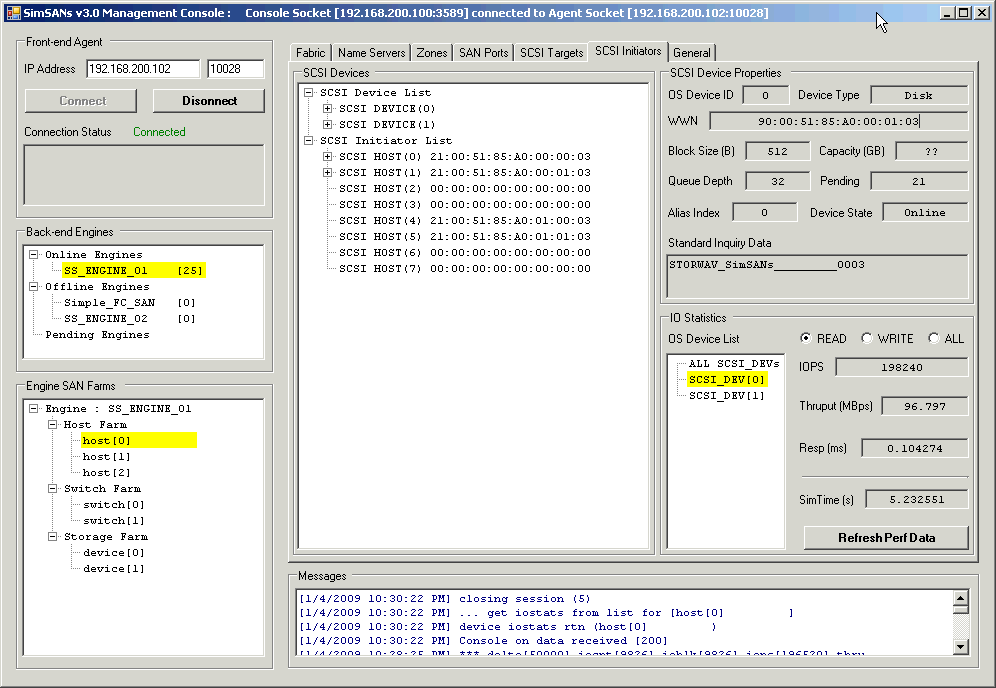Viewport: 996px width, 688px height.
Task: Click the IOPS value 198240
Action: coord(901,367)
